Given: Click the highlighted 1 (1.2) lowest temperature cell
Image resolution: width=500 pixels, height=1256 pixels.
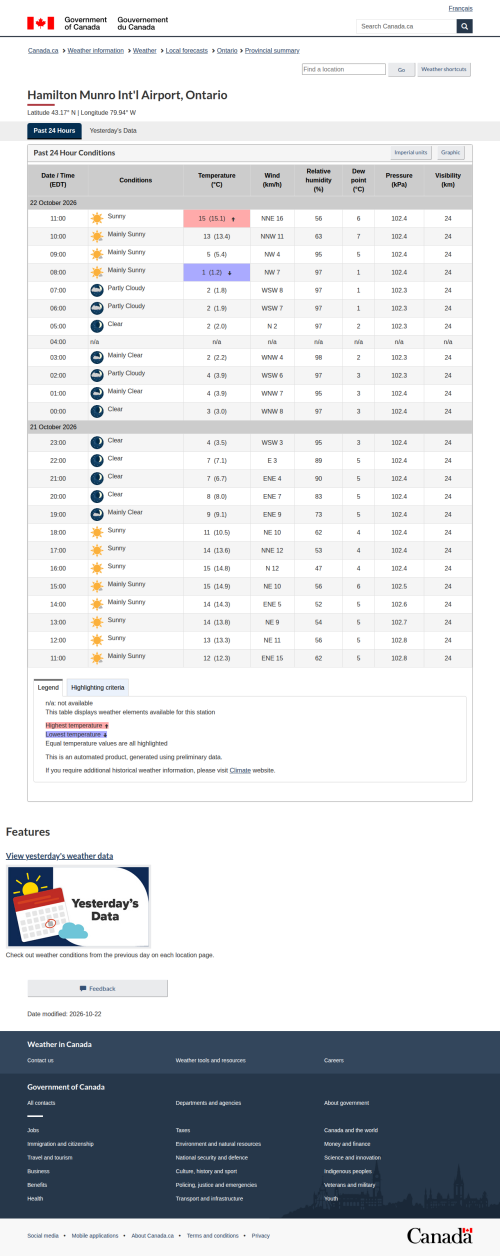Looking at the screenshot, I should [217, 272].
